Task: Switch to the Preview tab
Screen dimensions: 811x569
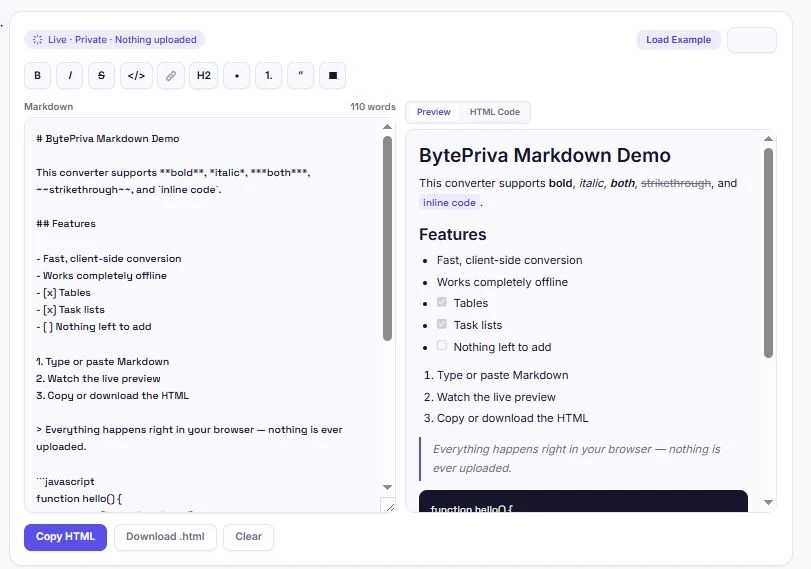Action: tap(433, 112)
